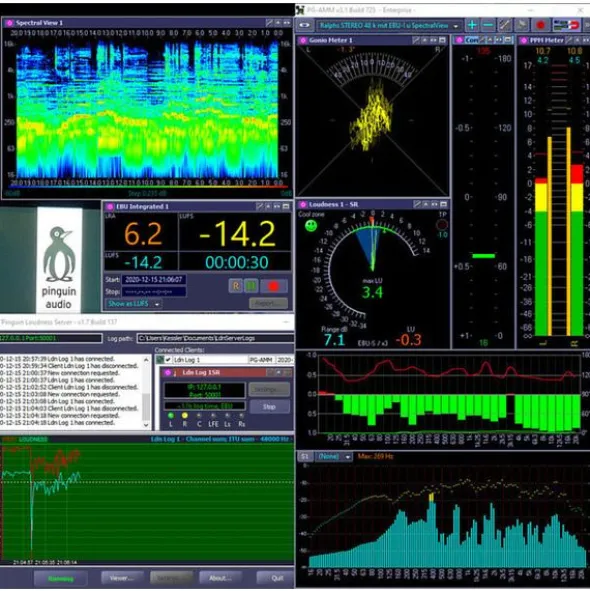Click the left PPM meter level bar
The height and width of the screenshot is (591, 590).
tap(541, 257)
